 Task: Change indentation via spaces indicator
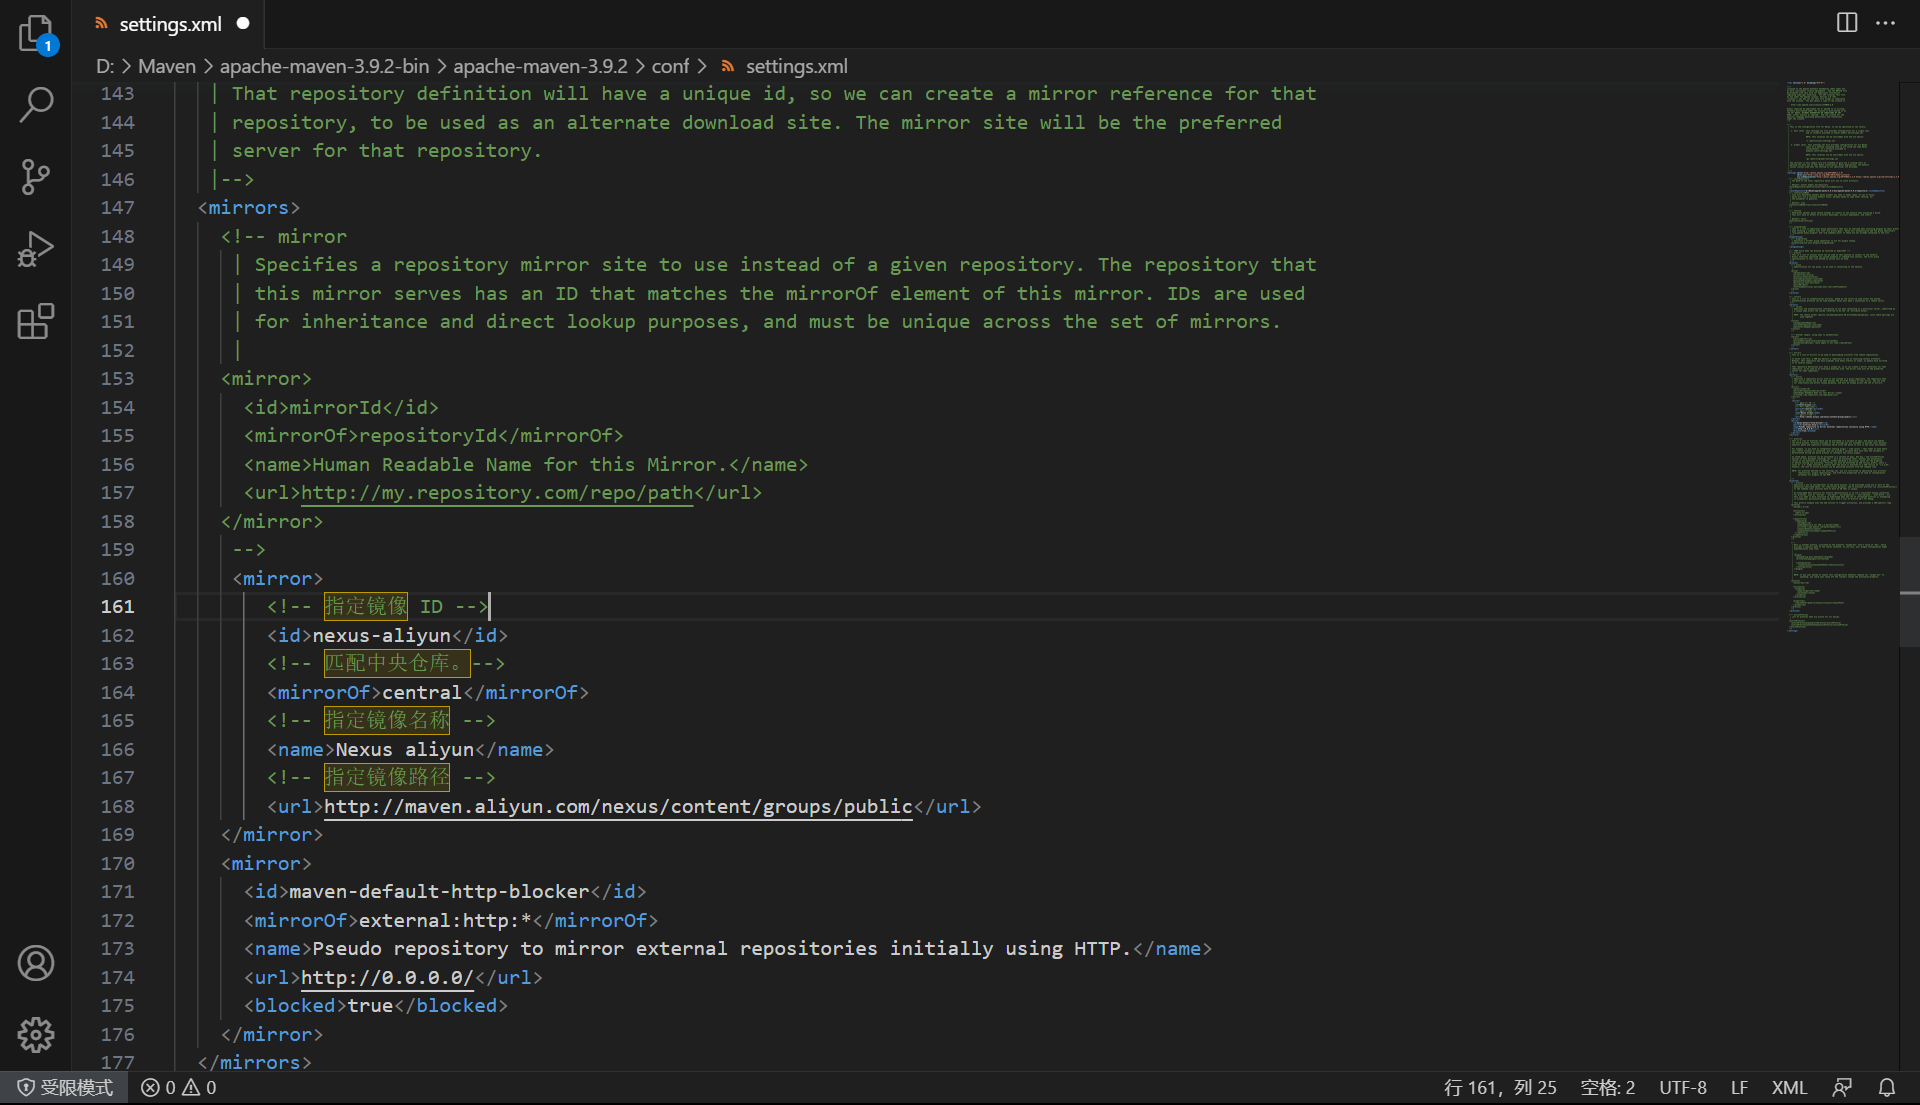tap(1607, 1087)
